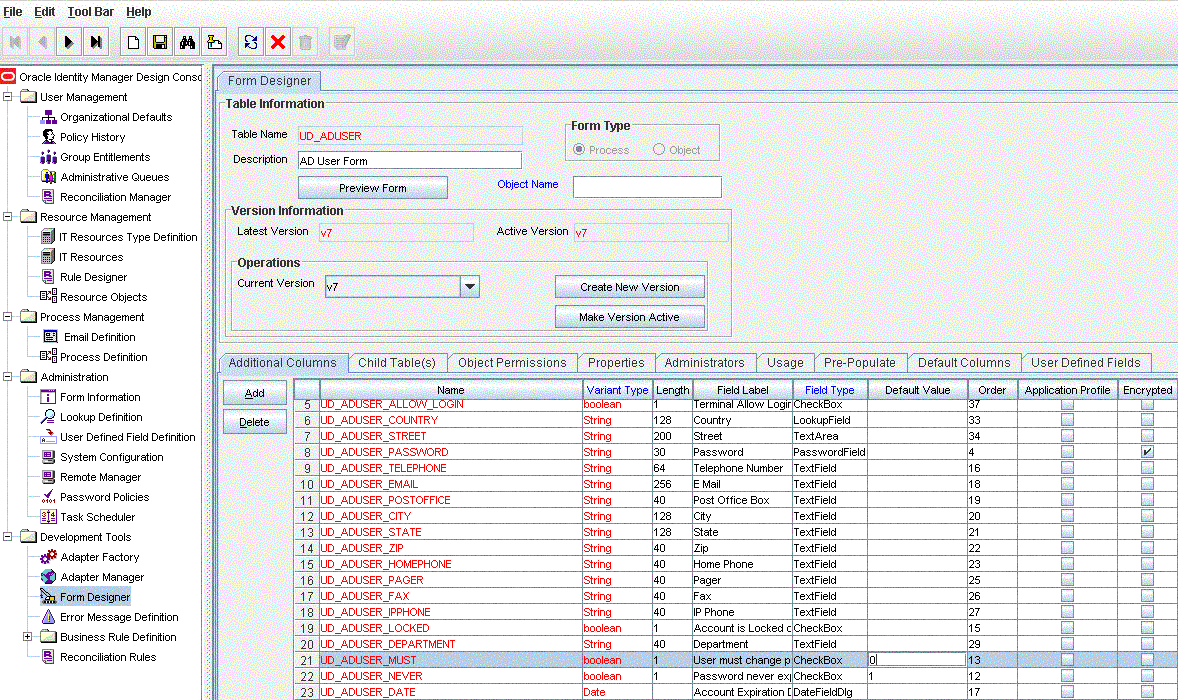Click the trash can toolbar icon
This screenshot has height=700, width=1178.
pos(305,42)
